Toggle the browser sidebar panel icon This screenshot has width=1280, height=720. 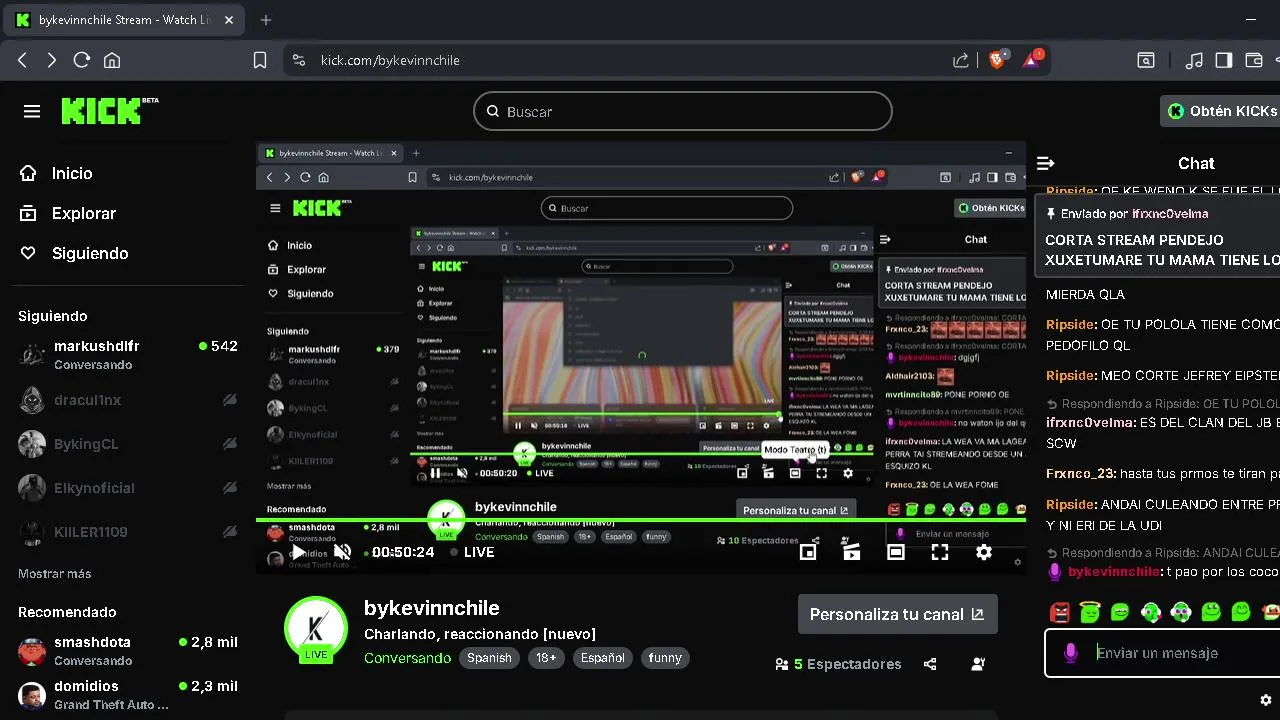[1223, 60]
